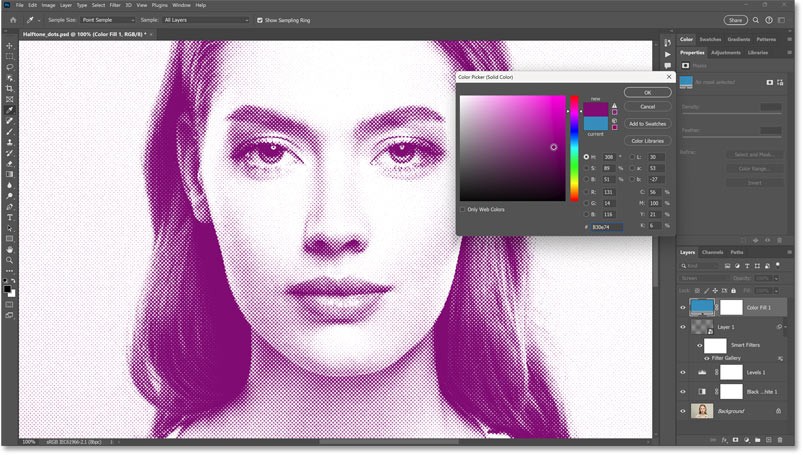803x455 pixels.
Task: Click the Add to Swatches button
Action: (647, 123)
